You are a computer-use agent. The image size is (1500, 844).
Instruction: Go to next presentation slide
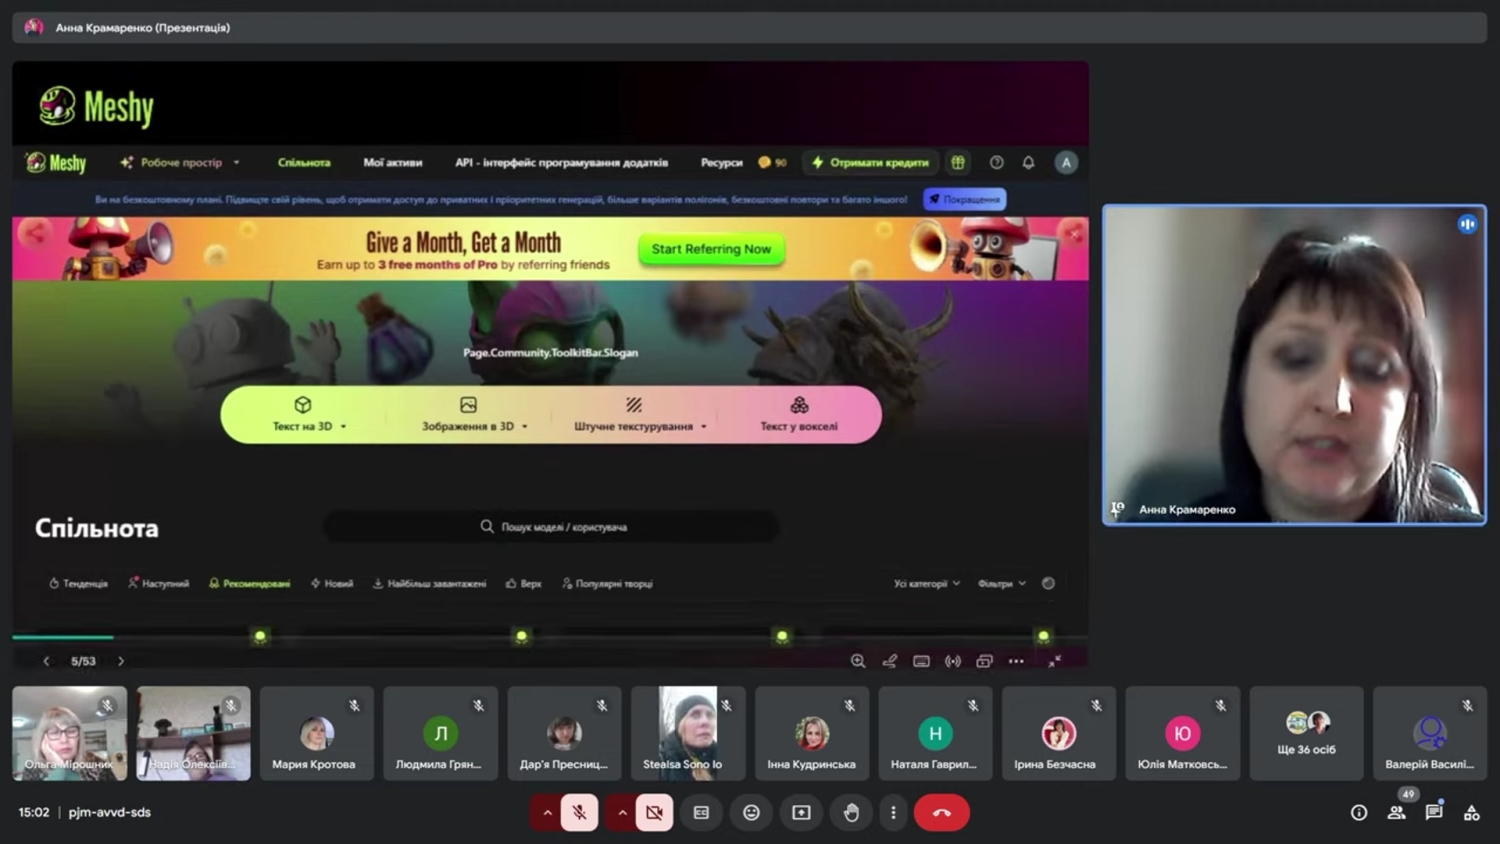coord(121,661)
